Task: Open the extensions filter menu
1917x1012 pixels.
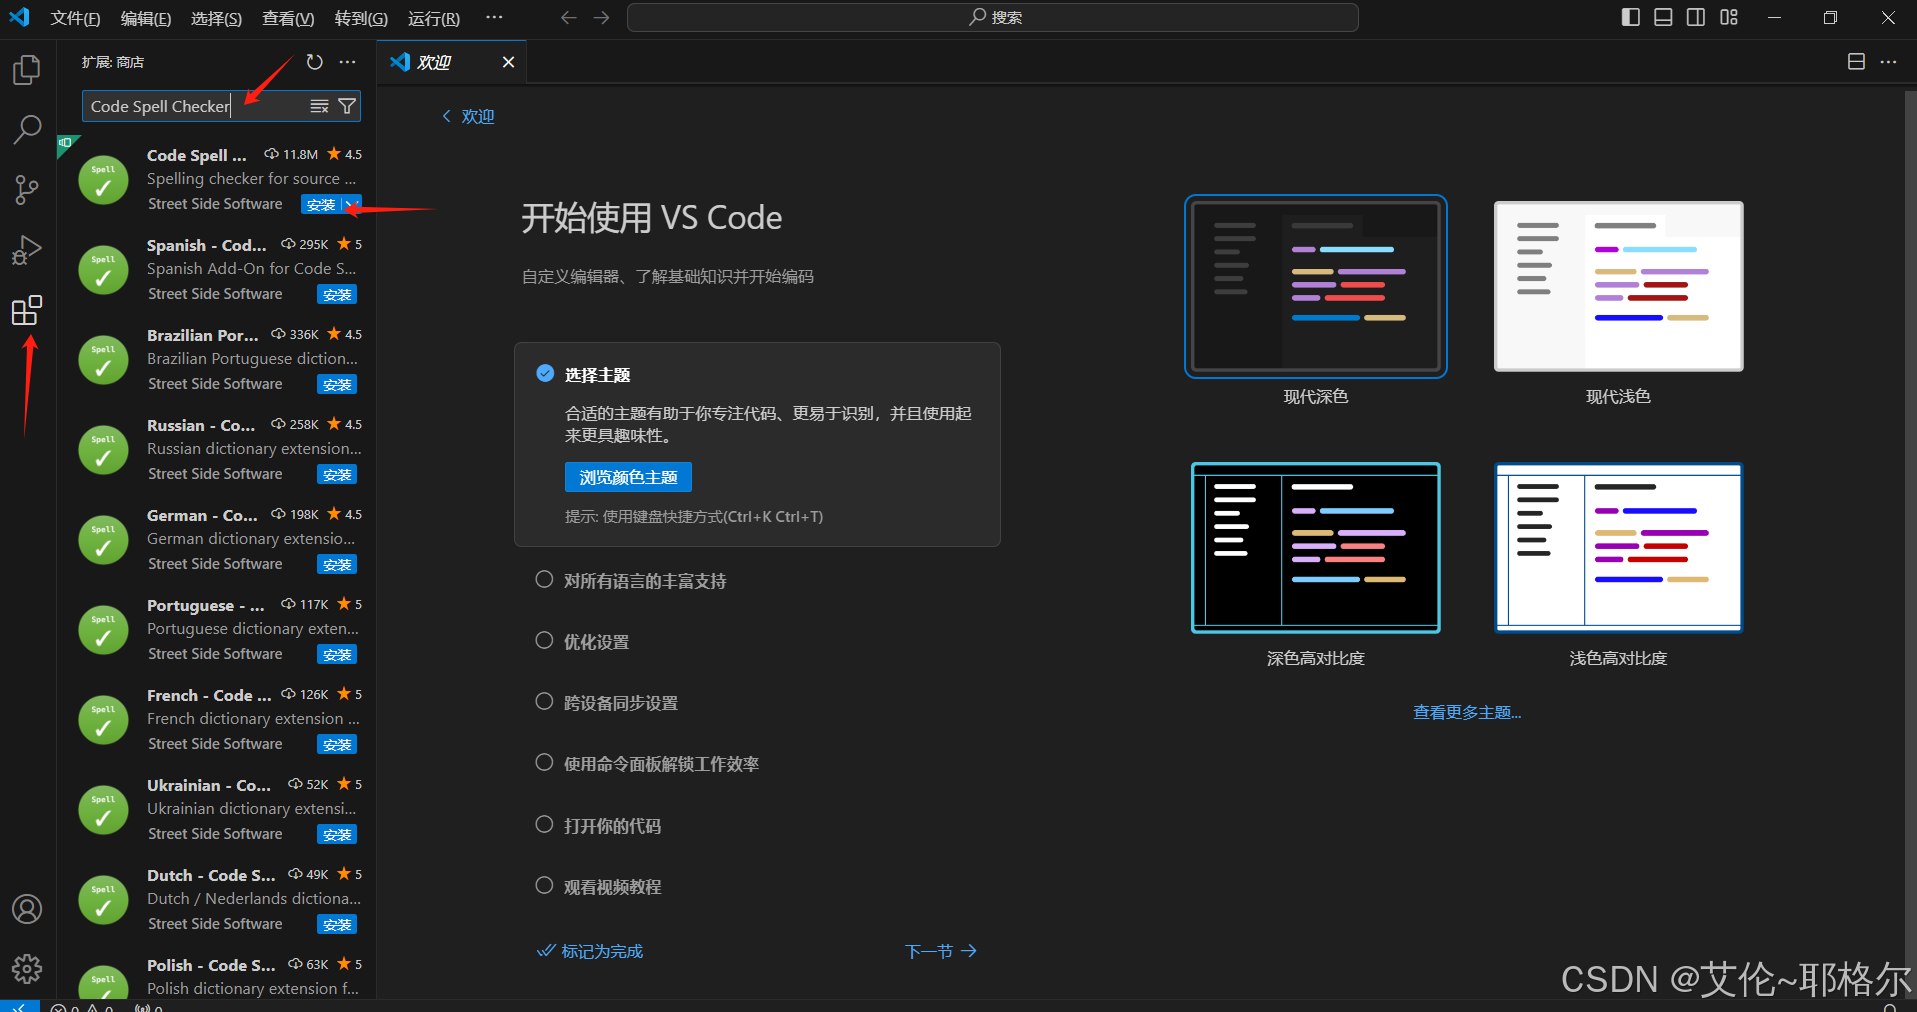Action: click(x=347, y=106)
